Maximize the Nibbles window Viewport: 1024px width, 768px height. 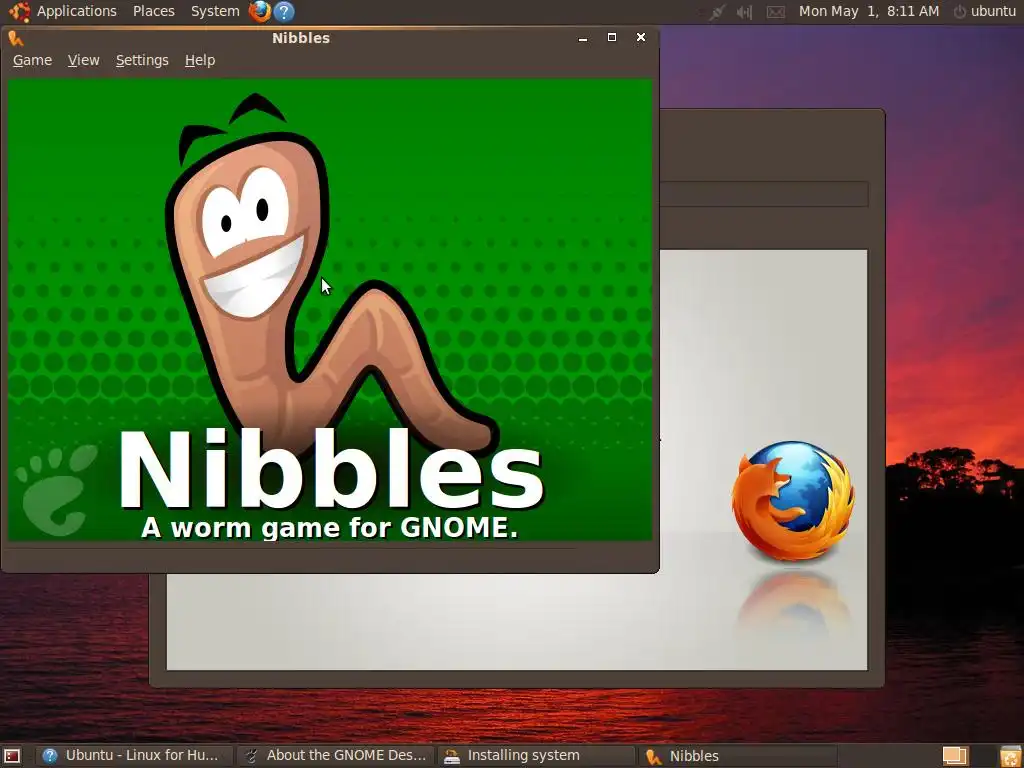pyautogui.click(x=612, y=37)
